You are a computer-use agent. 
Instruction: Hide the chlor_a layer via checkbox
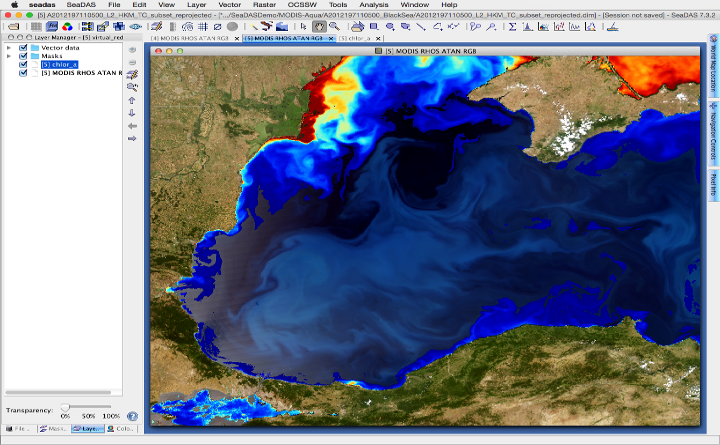pos(23,65)
